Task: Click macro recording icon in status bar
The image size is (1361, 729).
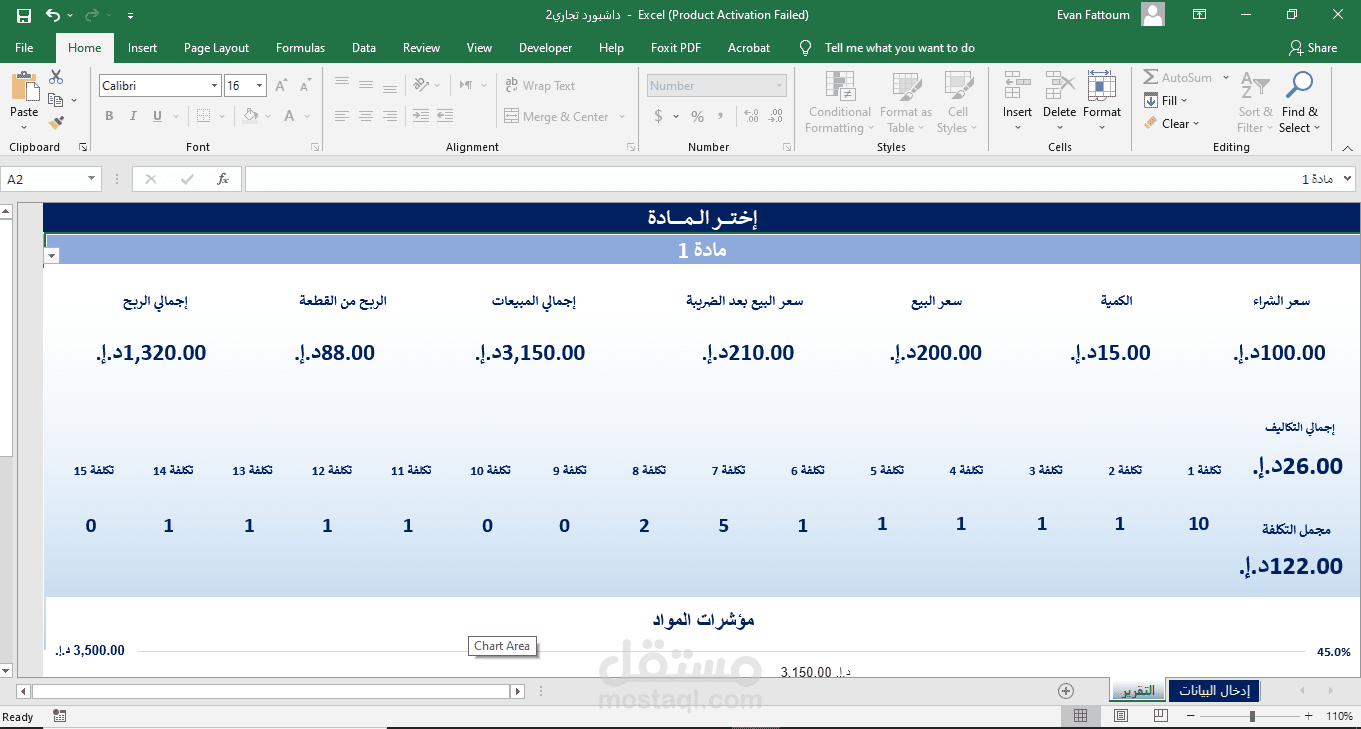Action: pos(60,716)
